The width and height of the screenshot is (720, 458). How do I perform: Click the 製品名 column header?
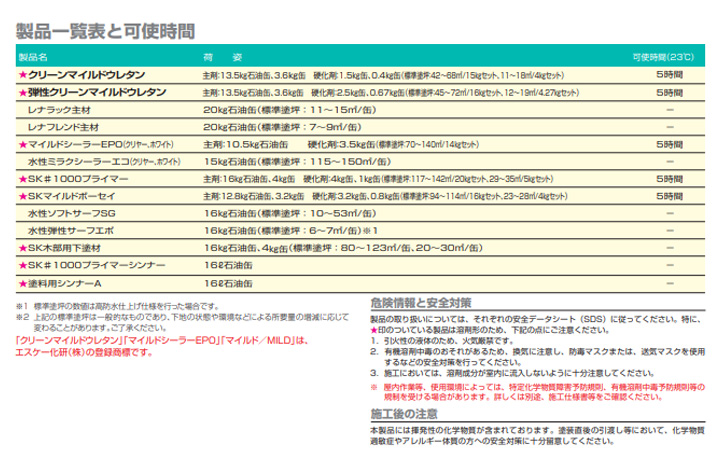pyautogui.click(x=33, y=57)
